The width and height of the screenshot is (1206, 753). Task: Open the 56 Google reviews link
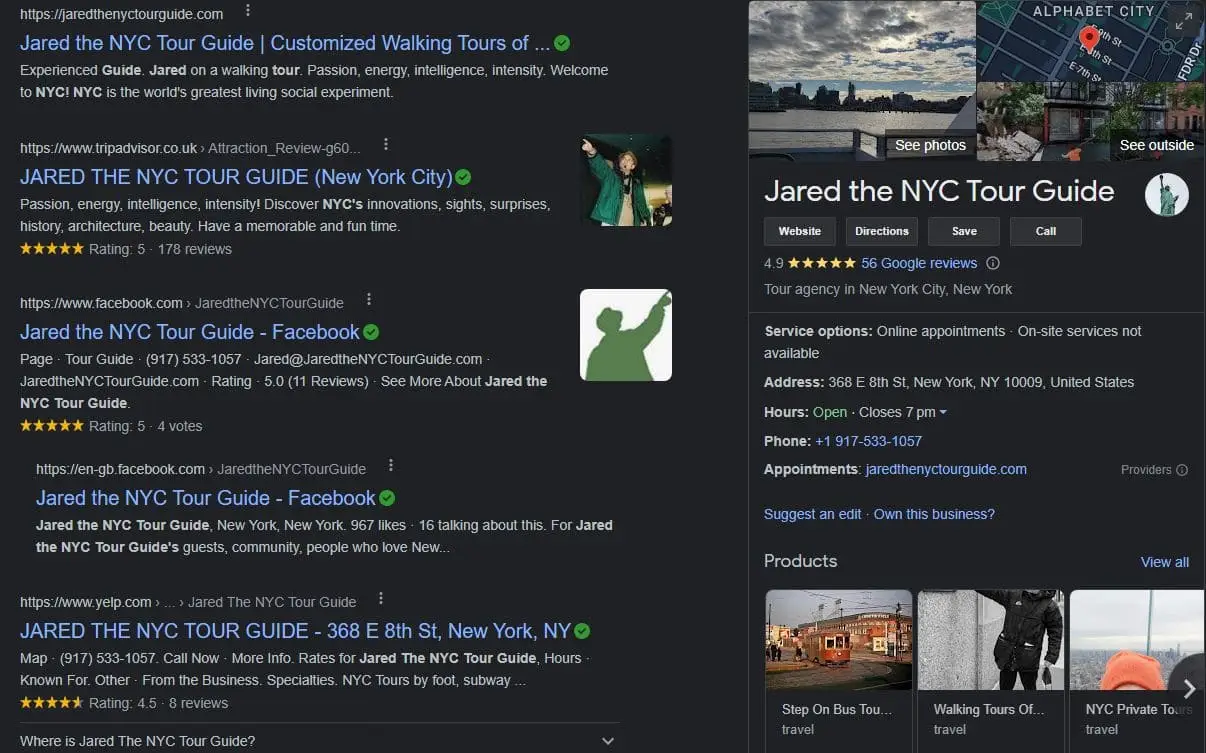click(919, 263)
